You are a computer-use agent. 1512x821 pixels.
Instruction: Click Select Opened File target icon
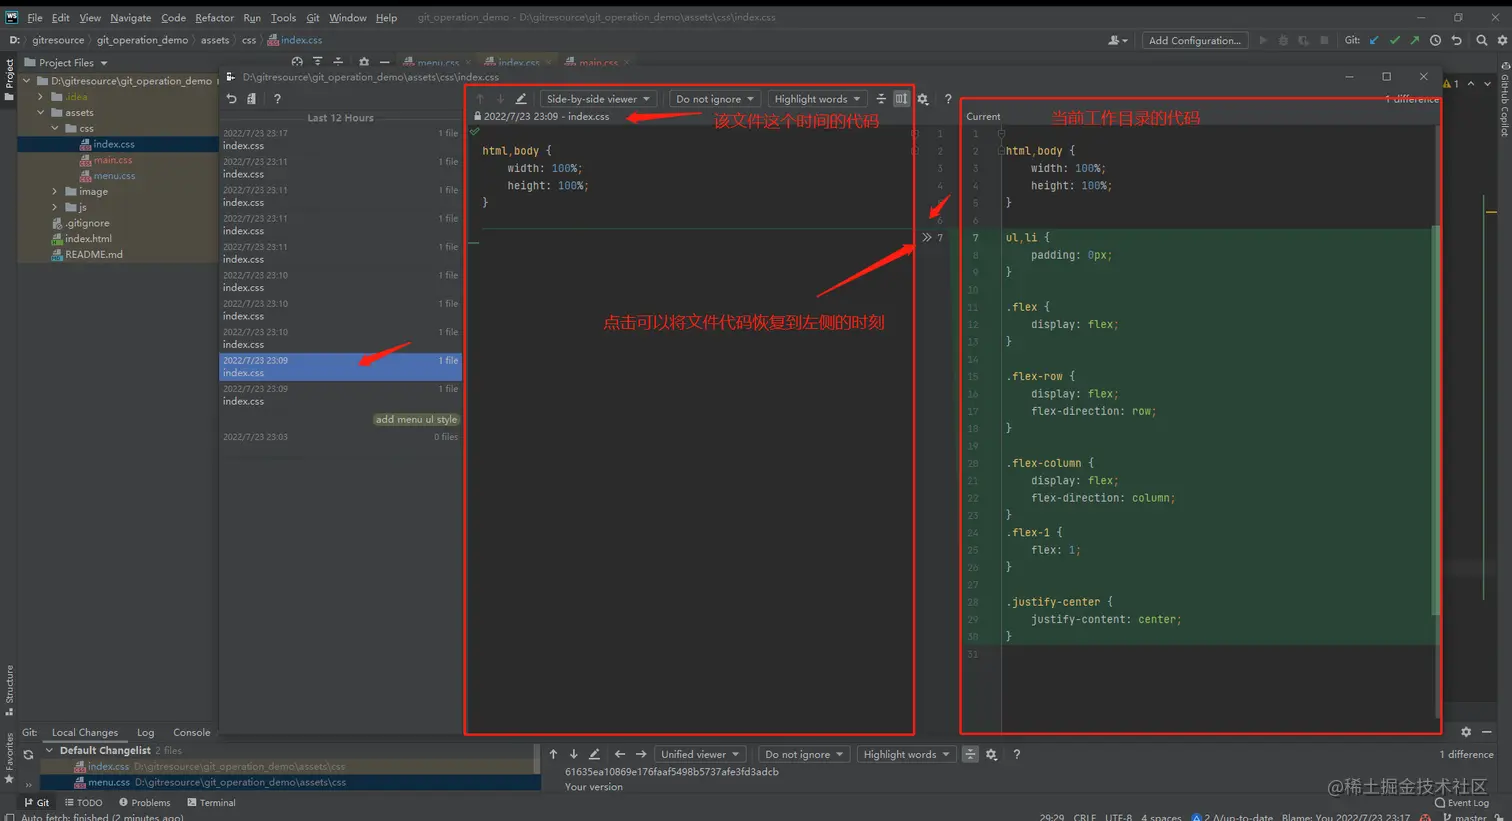(297, 62)
